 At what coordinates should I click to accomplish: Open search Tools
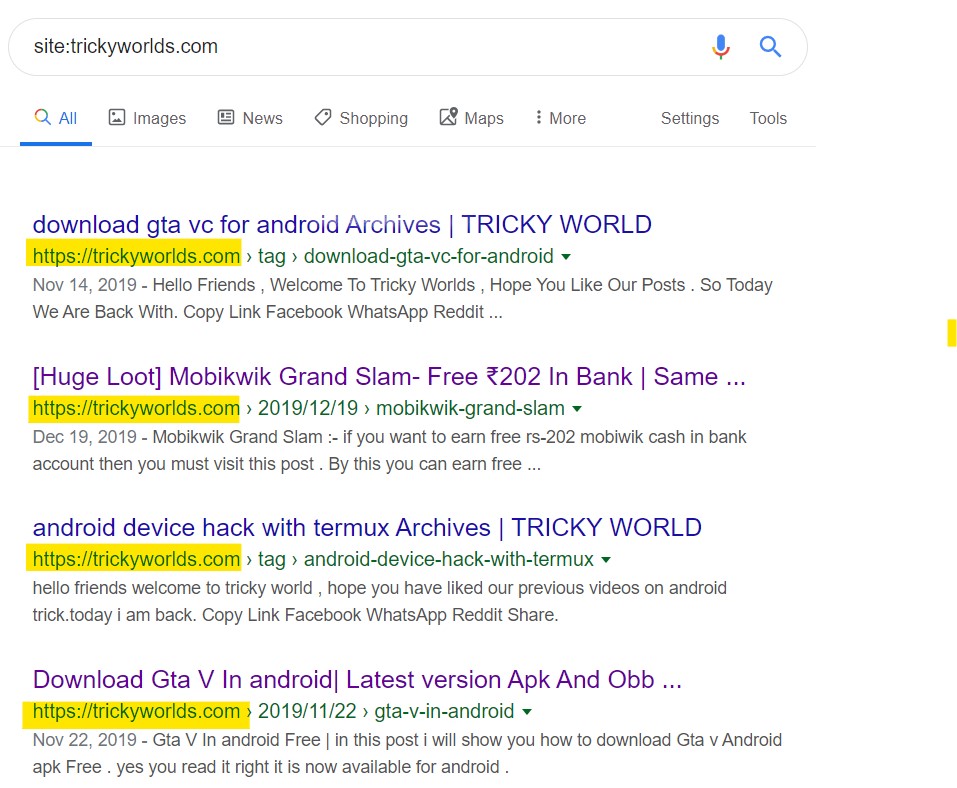[x=768, y=118]
